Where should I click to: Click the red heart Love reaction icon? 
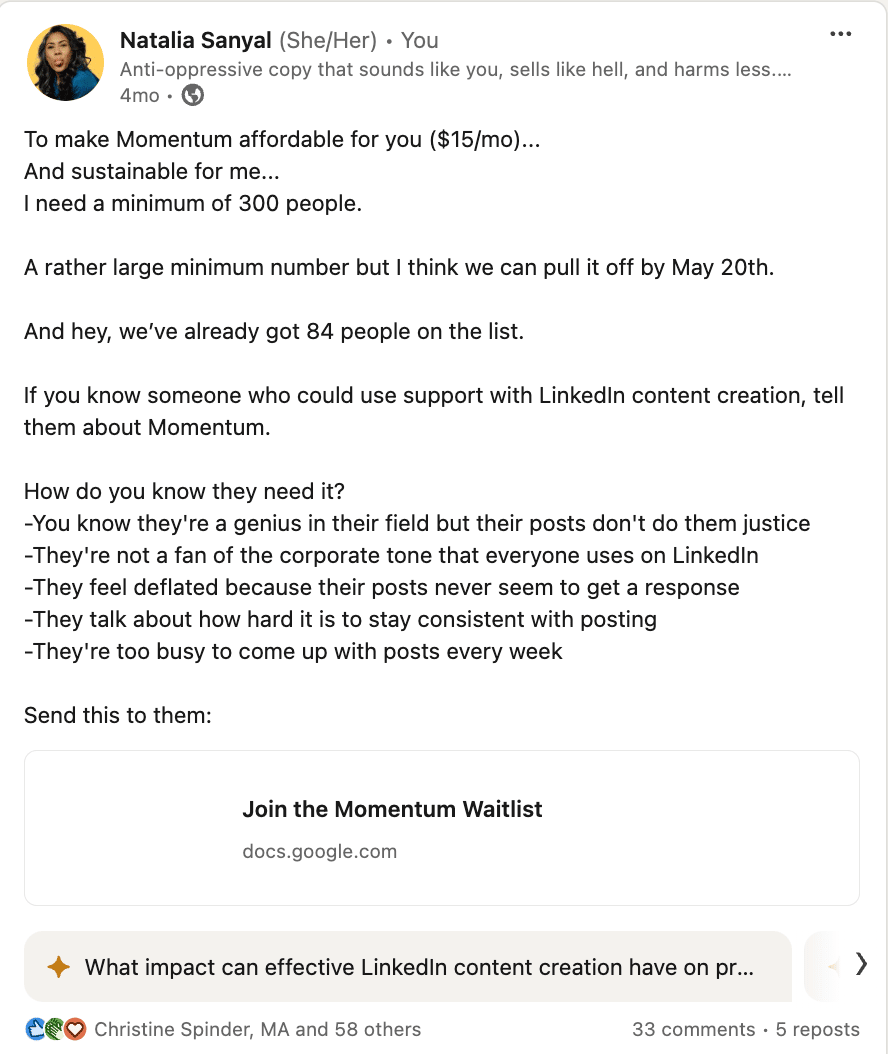[x=74, y=1029]
